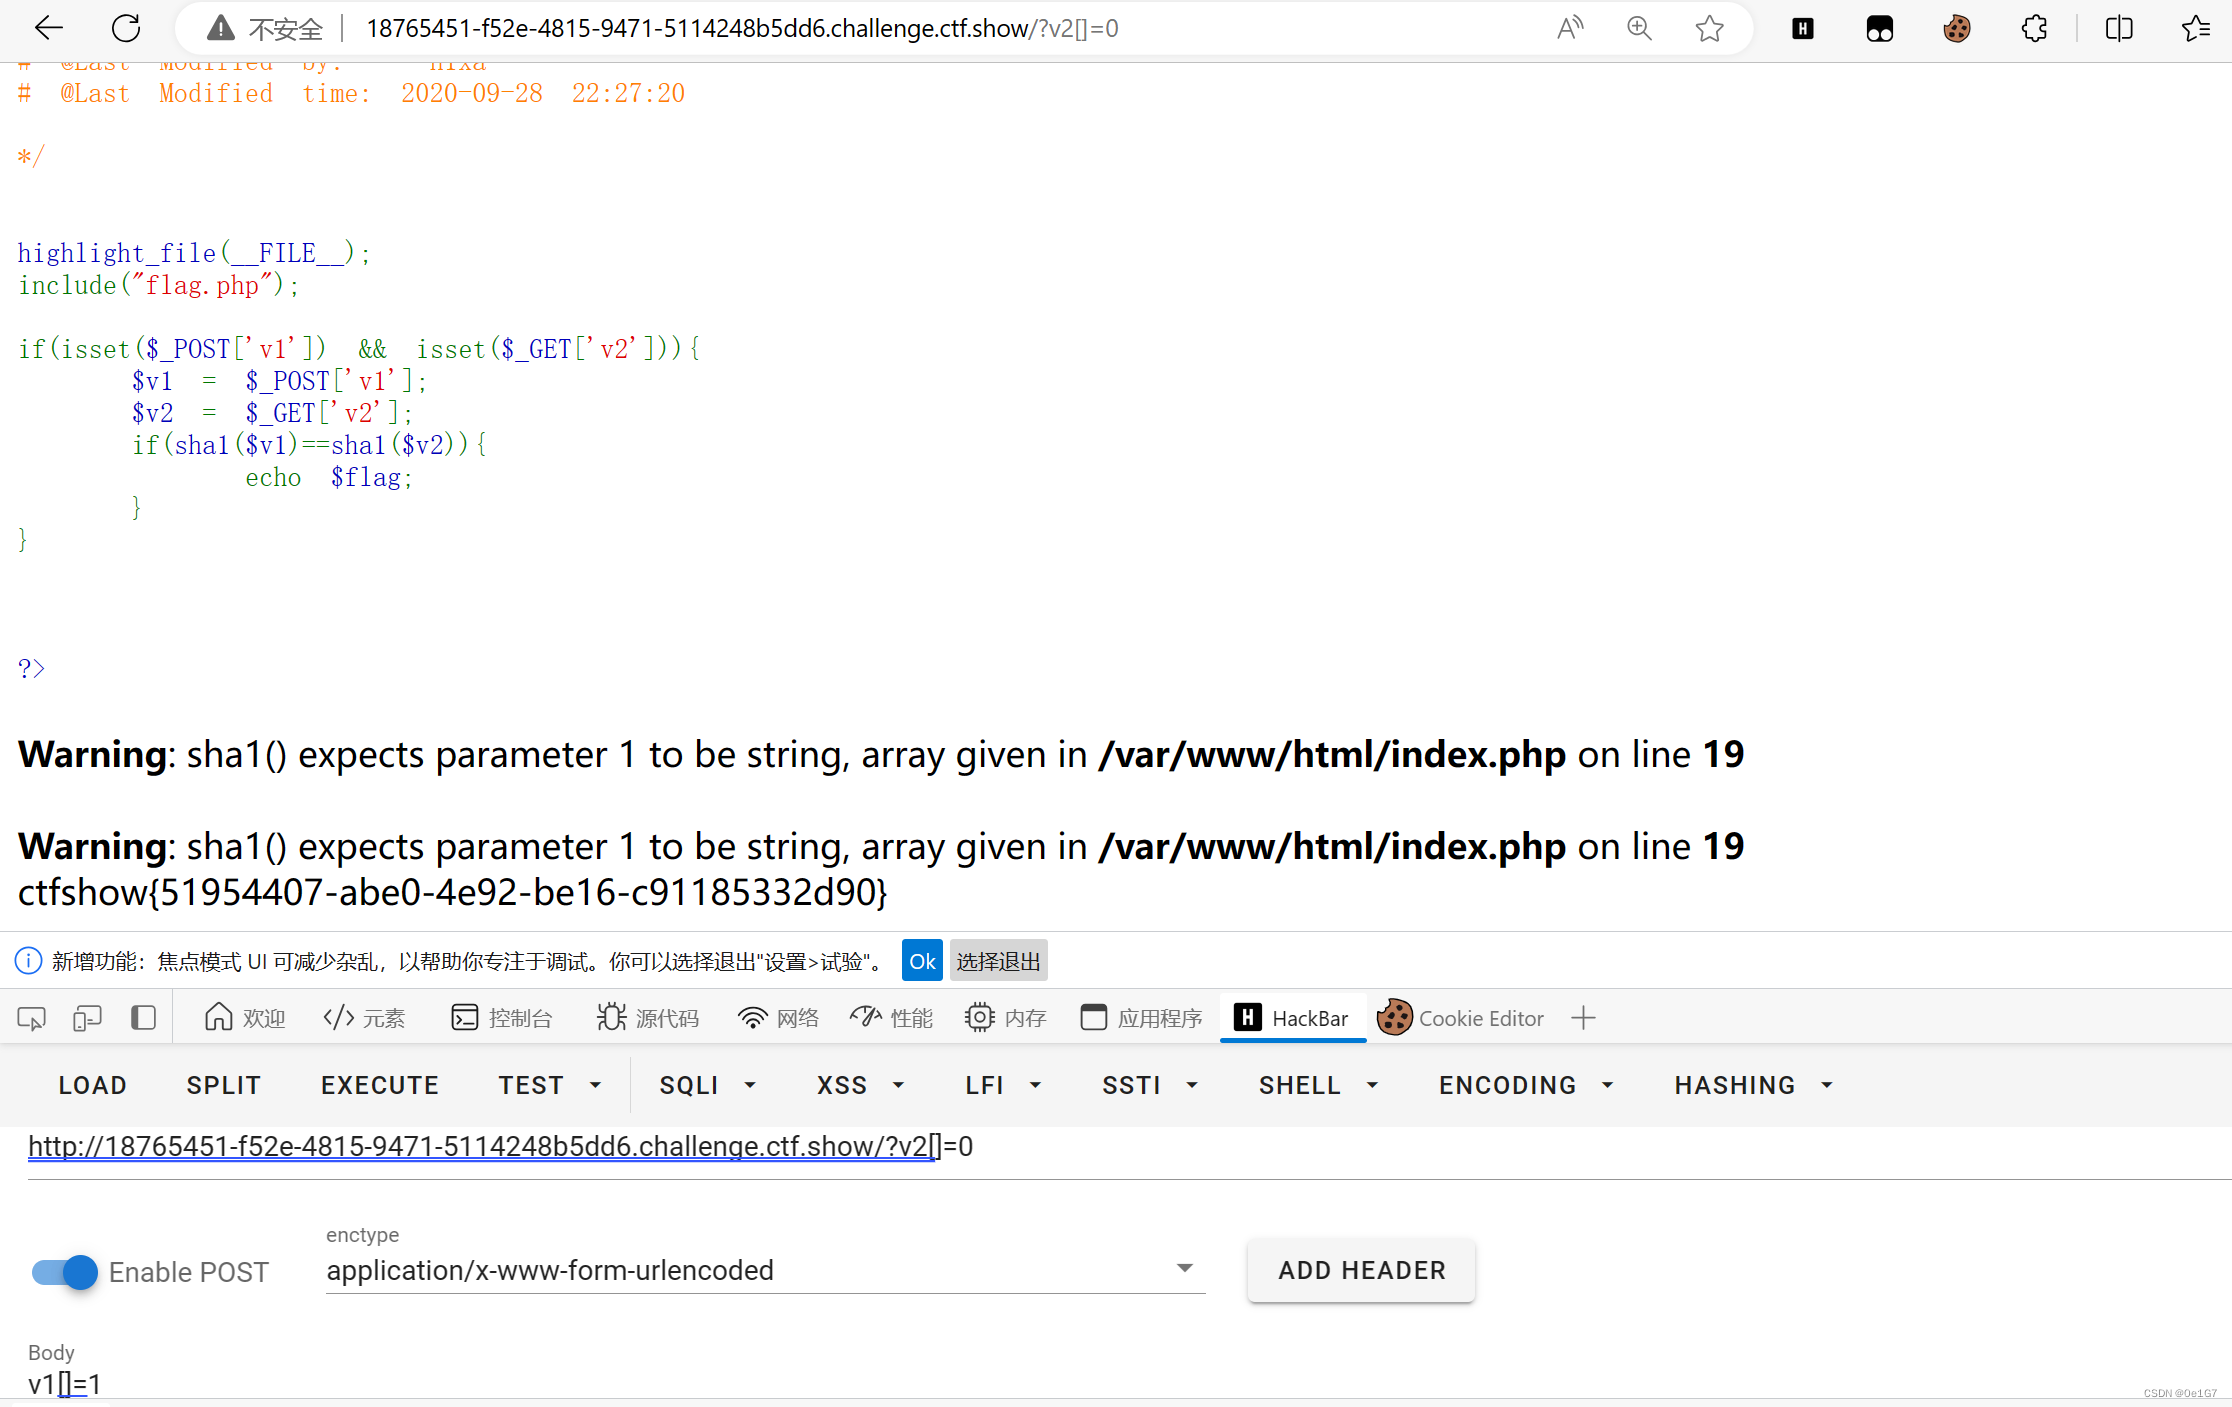Open the Cookie Editor extension icon in toolbar
The image size is (2232, 1407).
coord(1956,28)
